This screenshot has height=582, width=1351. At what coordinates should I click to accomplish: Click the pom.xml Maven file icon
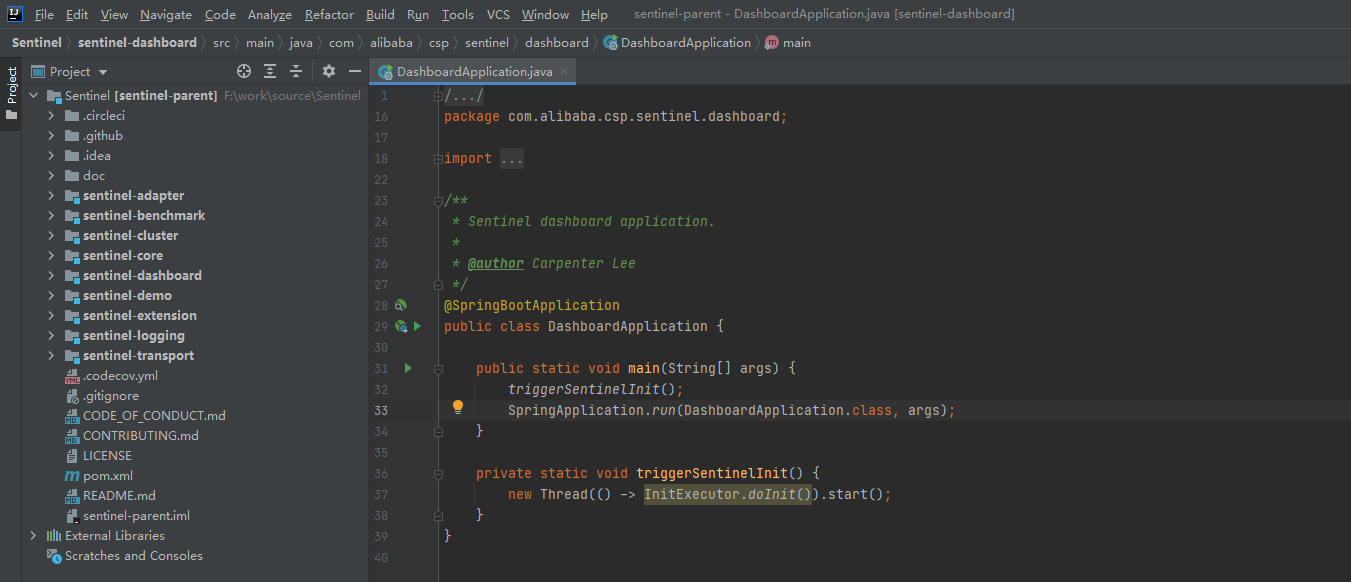tap(72, 476)
